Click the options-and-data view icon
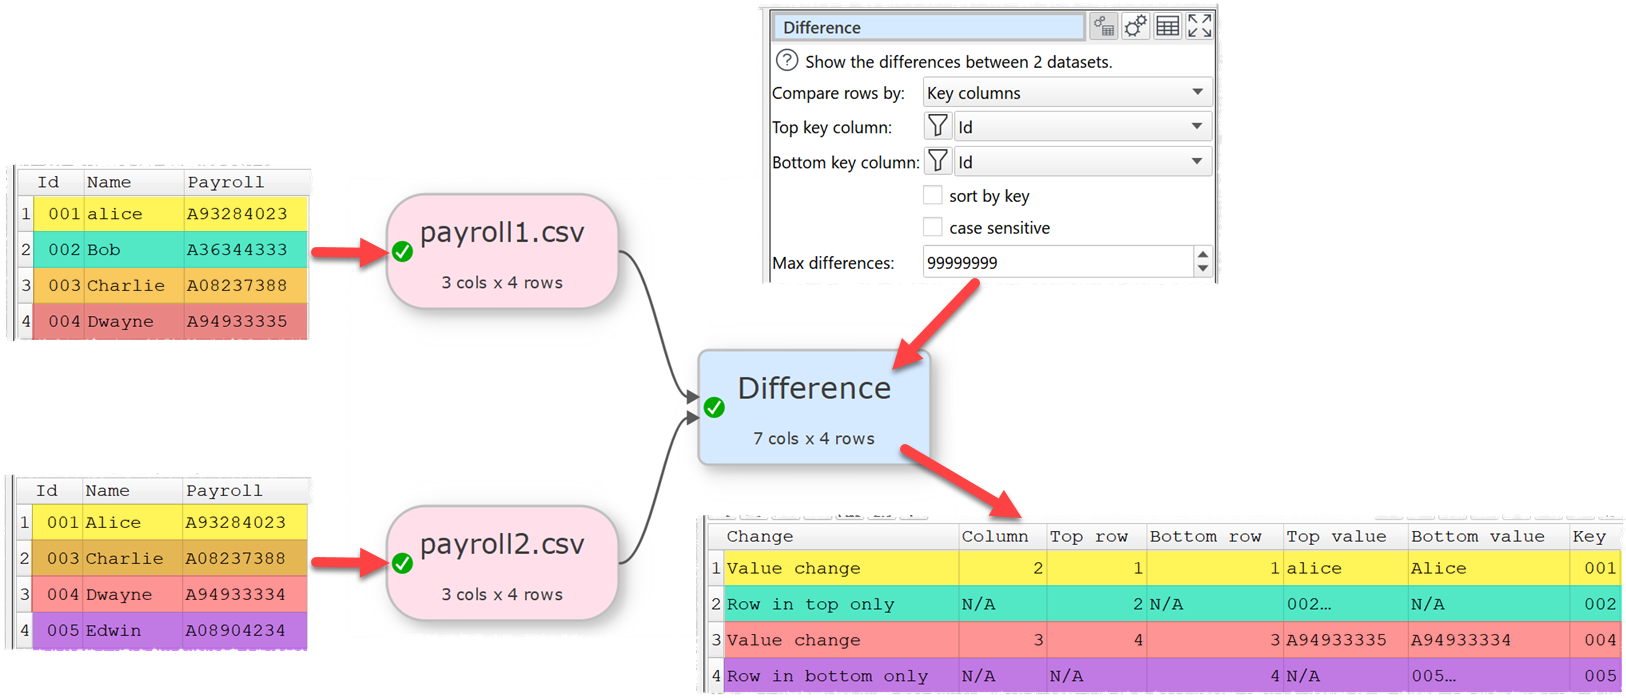Screen dimensions: 1626x698 click(x=1103, y=26)
